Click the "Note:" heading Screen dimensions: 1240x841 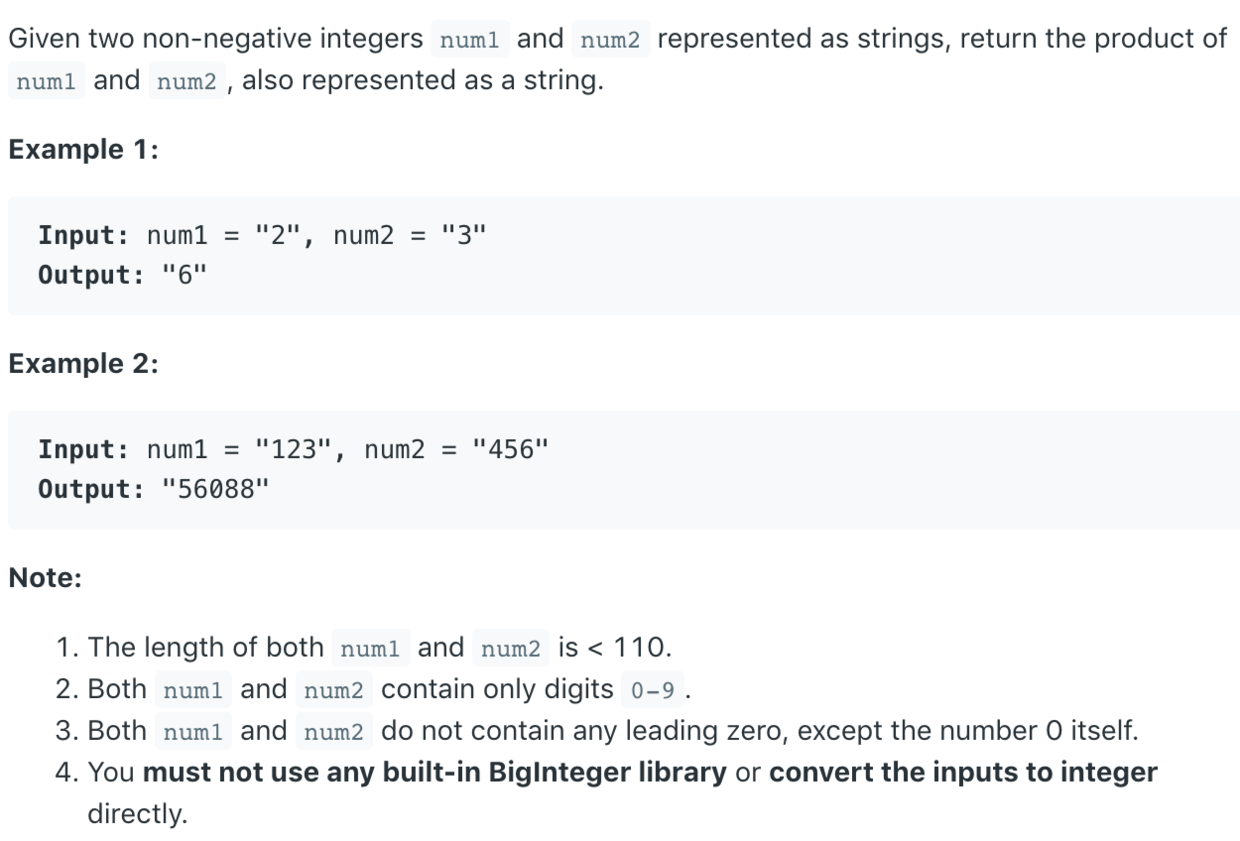(x=45, y=578)
